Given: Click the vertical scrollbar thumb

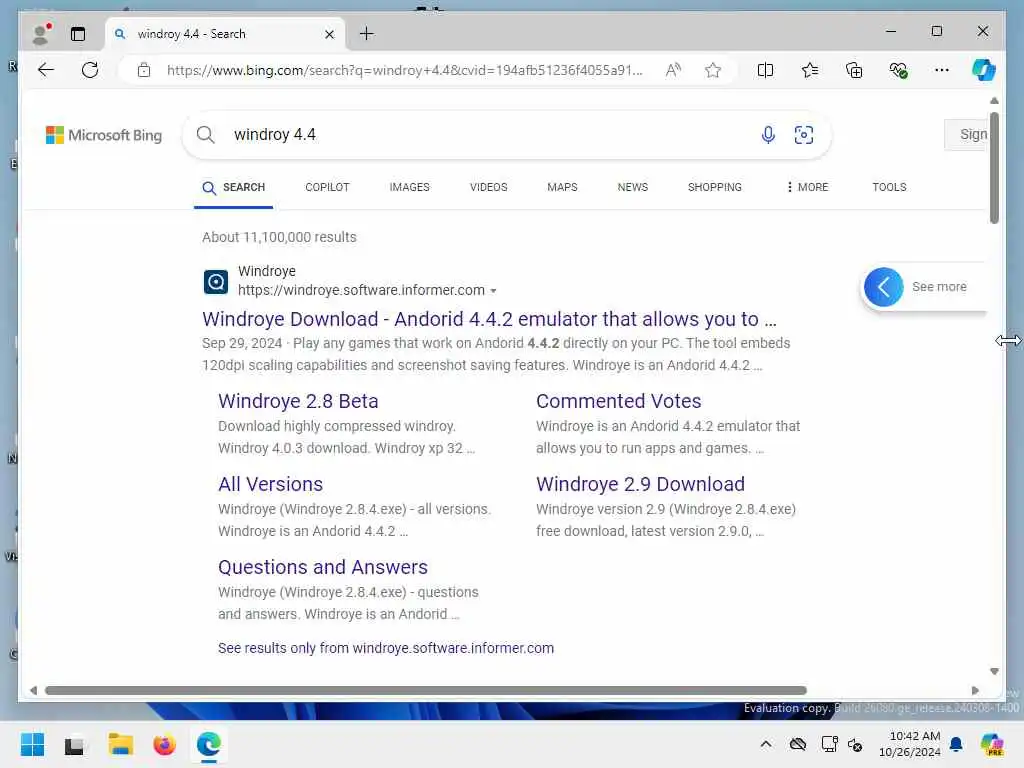Looking at the screenshot, I should click(x=994, y=168).
